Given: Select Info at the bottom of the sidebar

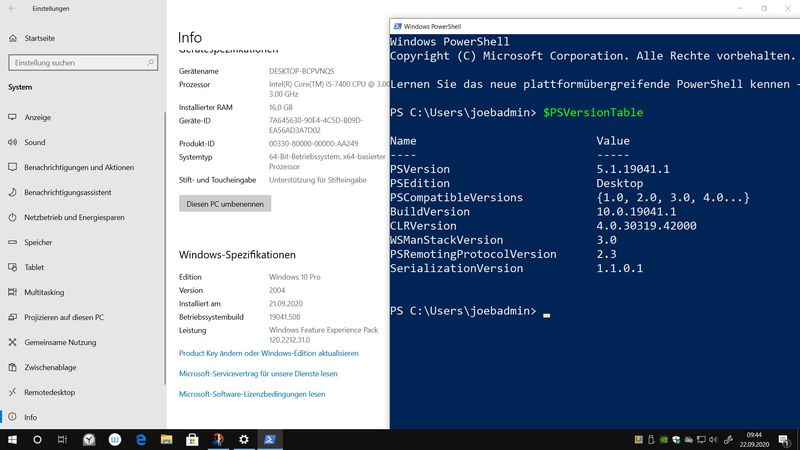Looking at the screenshot, I should (x=31, y=417).
